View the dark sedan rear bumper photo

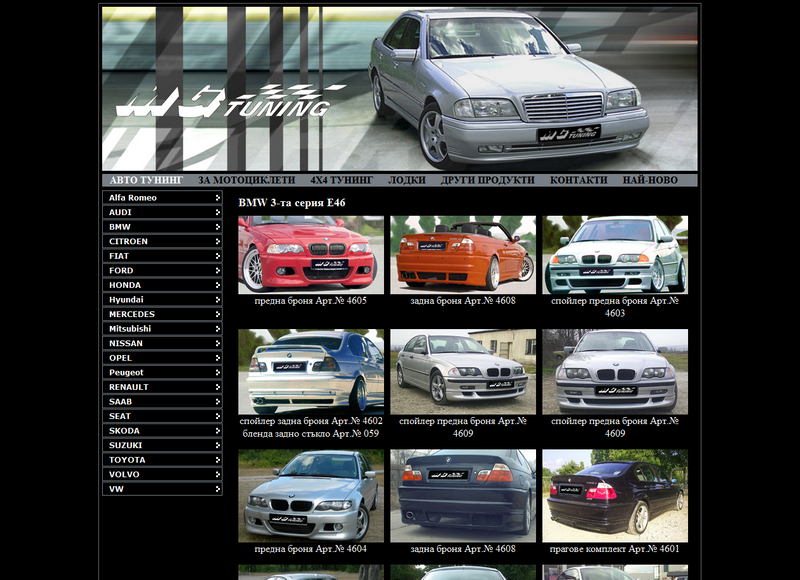pyautogui.click(x=463, y=496)
